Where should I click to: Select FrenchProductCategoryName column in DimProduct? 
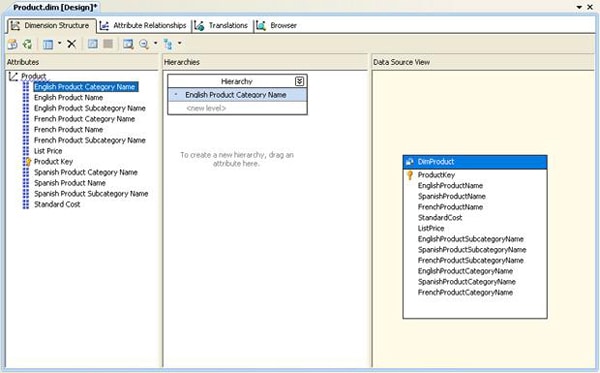(465, 293)
